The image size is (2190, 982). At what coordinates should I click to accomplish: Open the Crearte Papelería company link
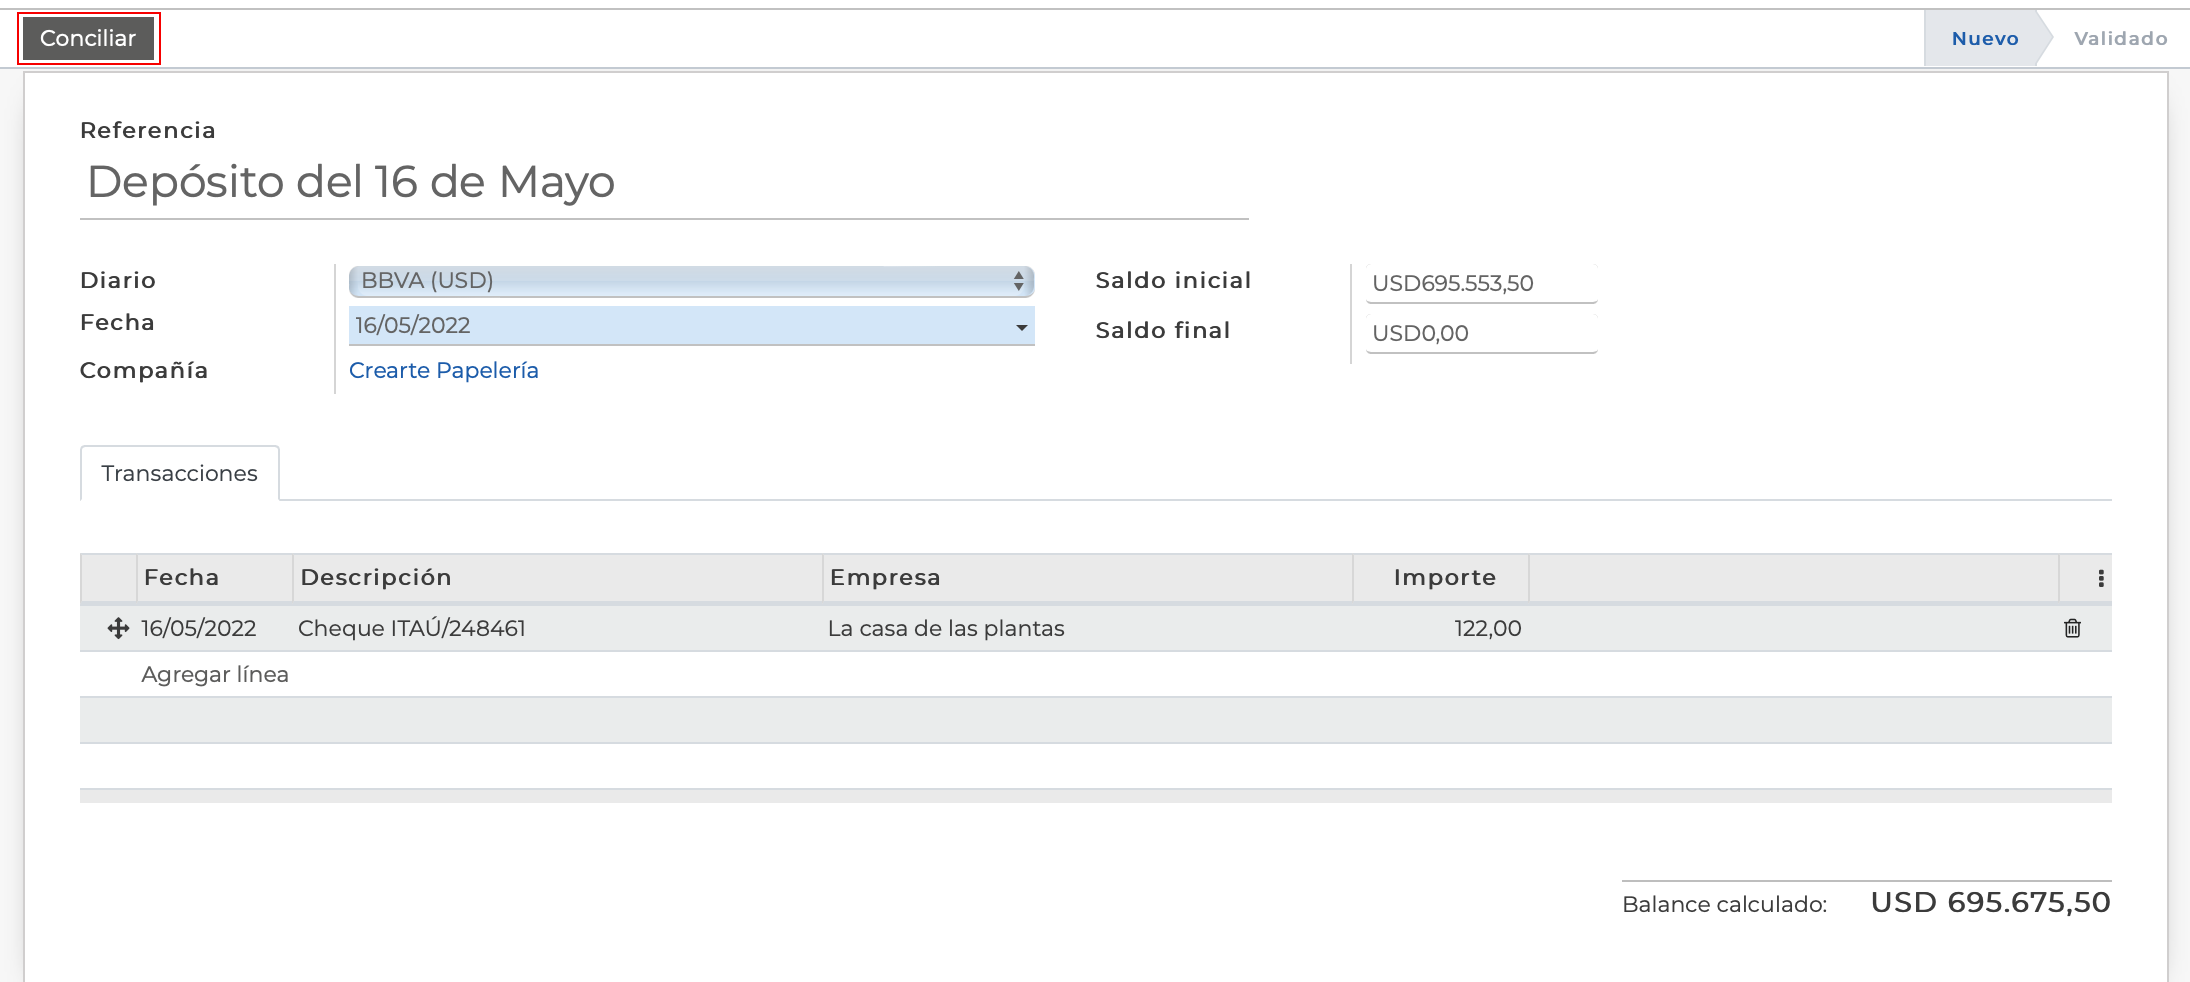point(444,370)
